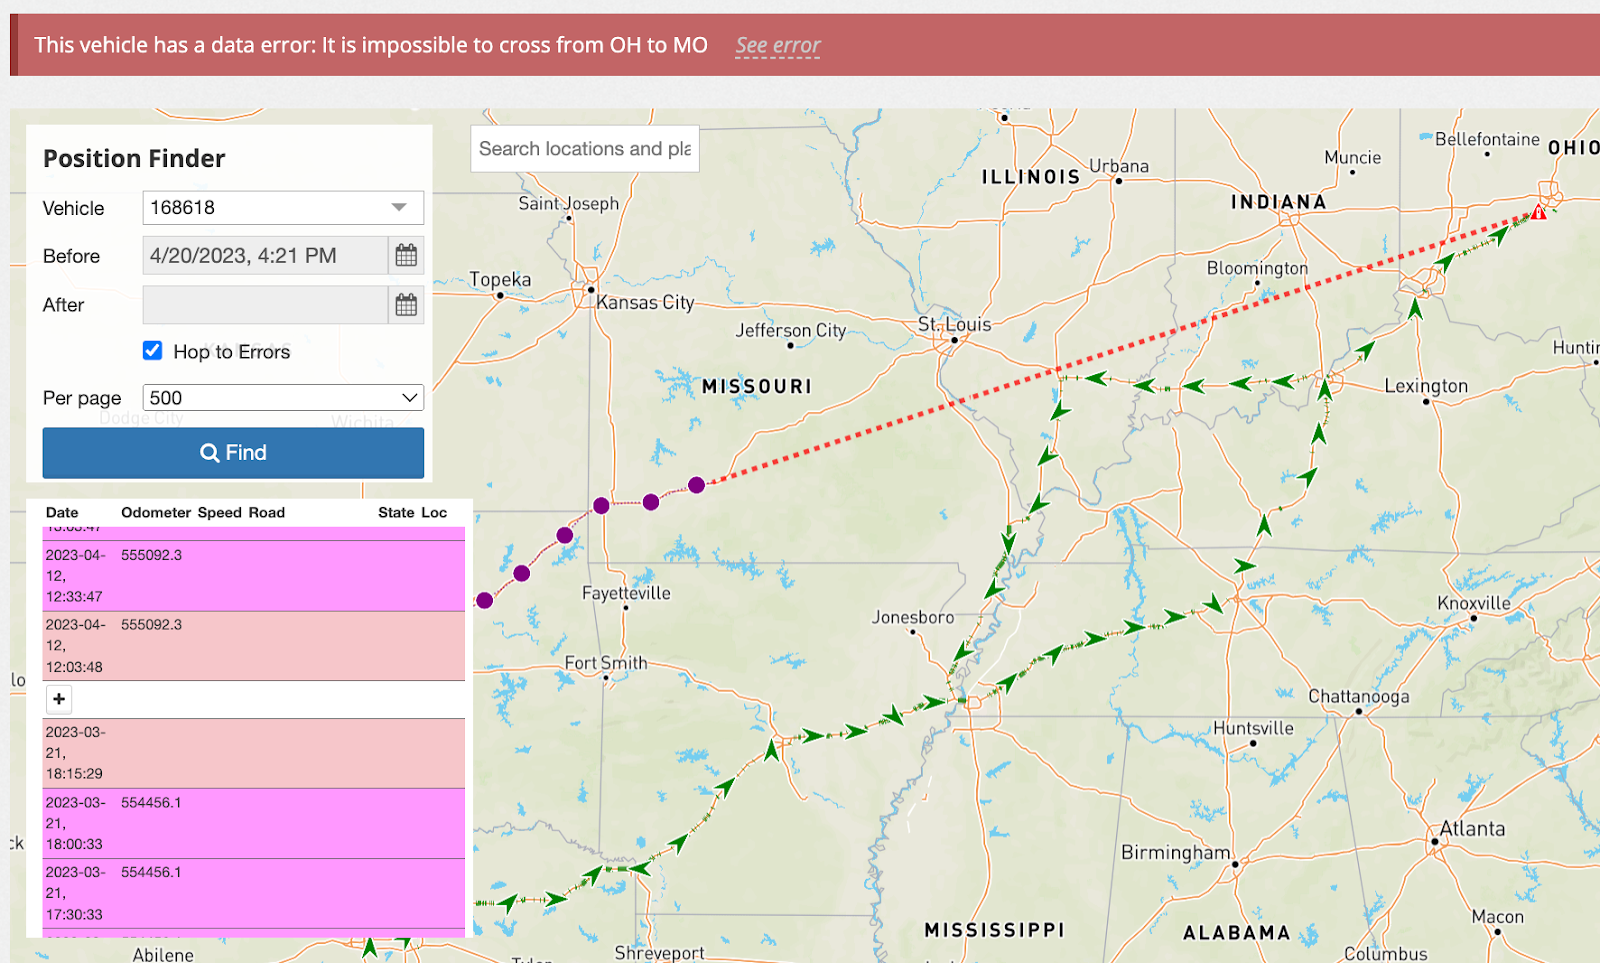
Task: Uncheck the Hop to Errors checkbox
Action: [x=153, y=351]
